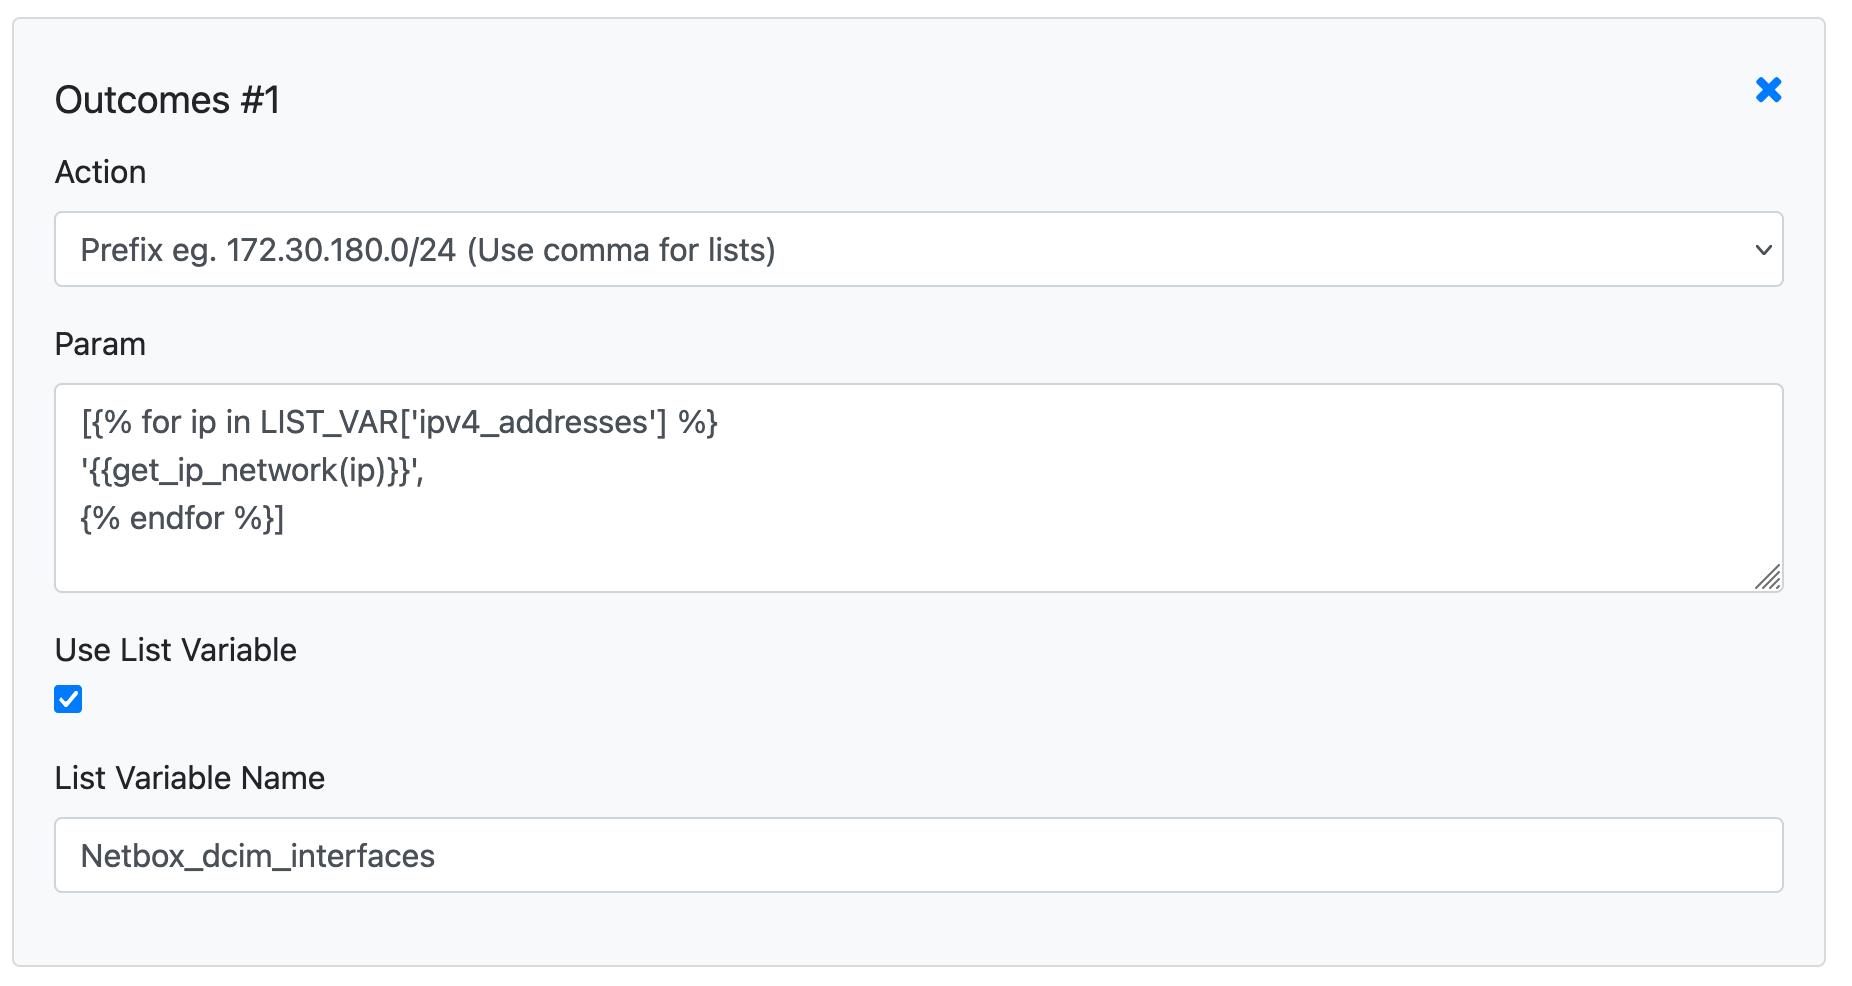Place cursor in 'Netbox_dcim_interfaces' text
This screenshot has height=986, width=1852.
(x=257, y=856)
